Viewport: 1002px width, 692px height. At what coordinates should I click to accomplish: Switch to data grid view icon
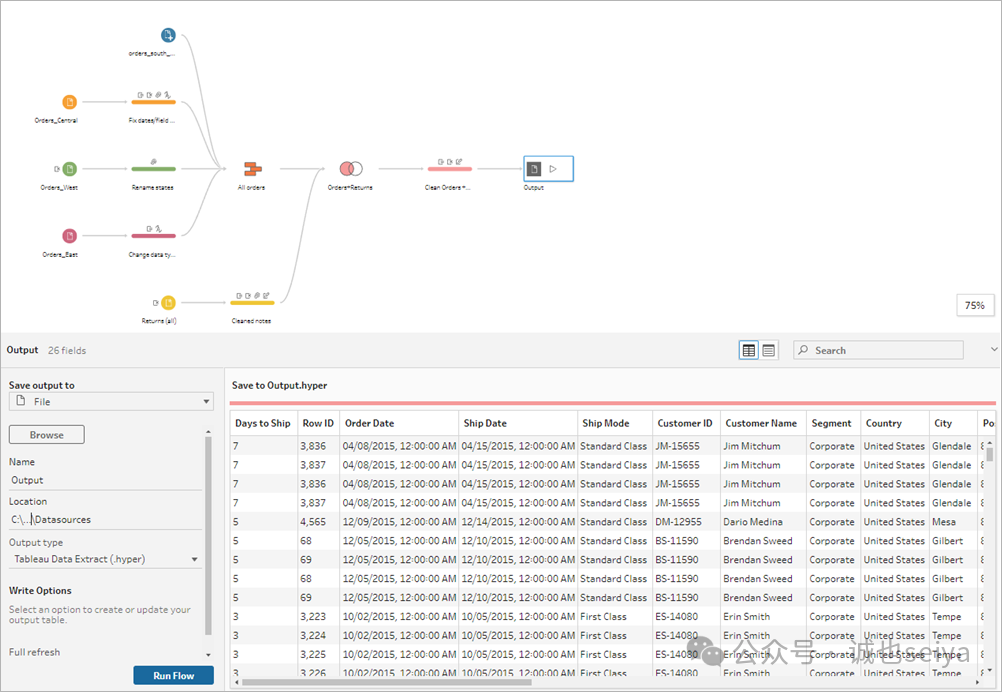pos(748,350)
